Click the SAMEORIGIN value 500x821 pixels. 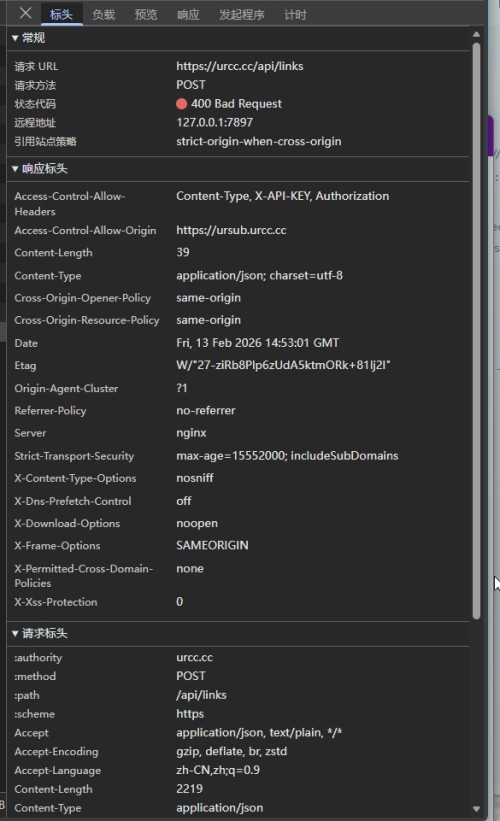tap(212, 546)
